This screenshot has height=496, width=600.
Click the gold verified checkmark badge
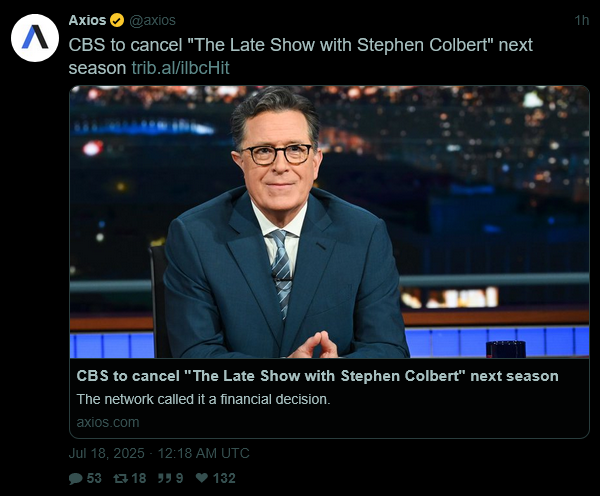[x=117, y=20]
